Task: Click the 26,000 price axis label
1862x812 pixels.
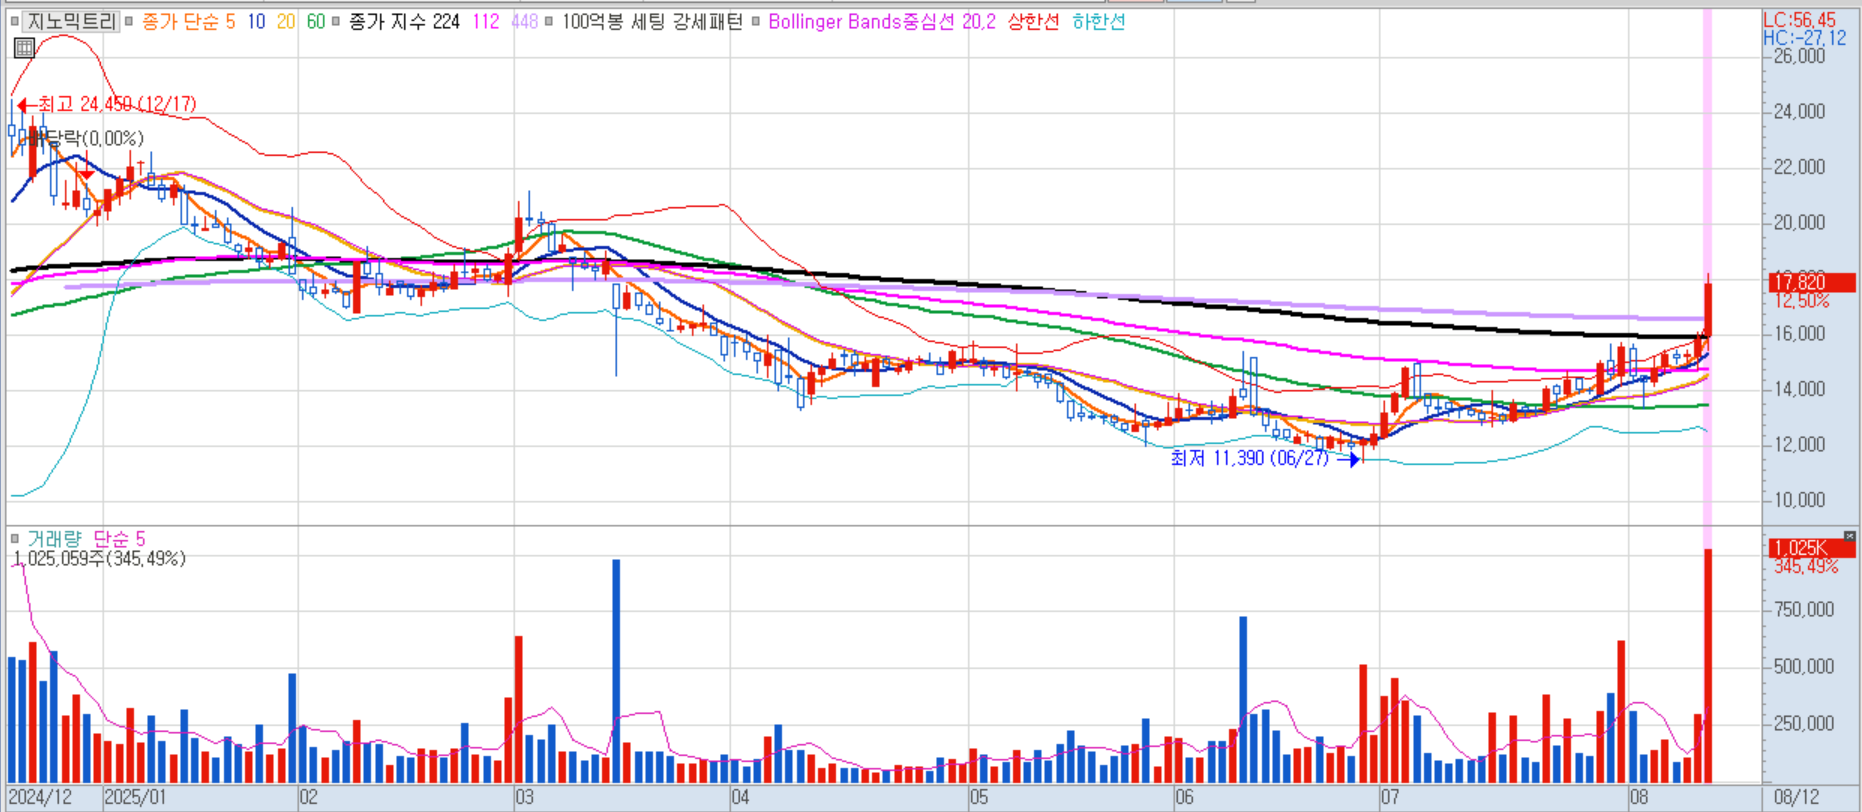Action: point(1799,56)
